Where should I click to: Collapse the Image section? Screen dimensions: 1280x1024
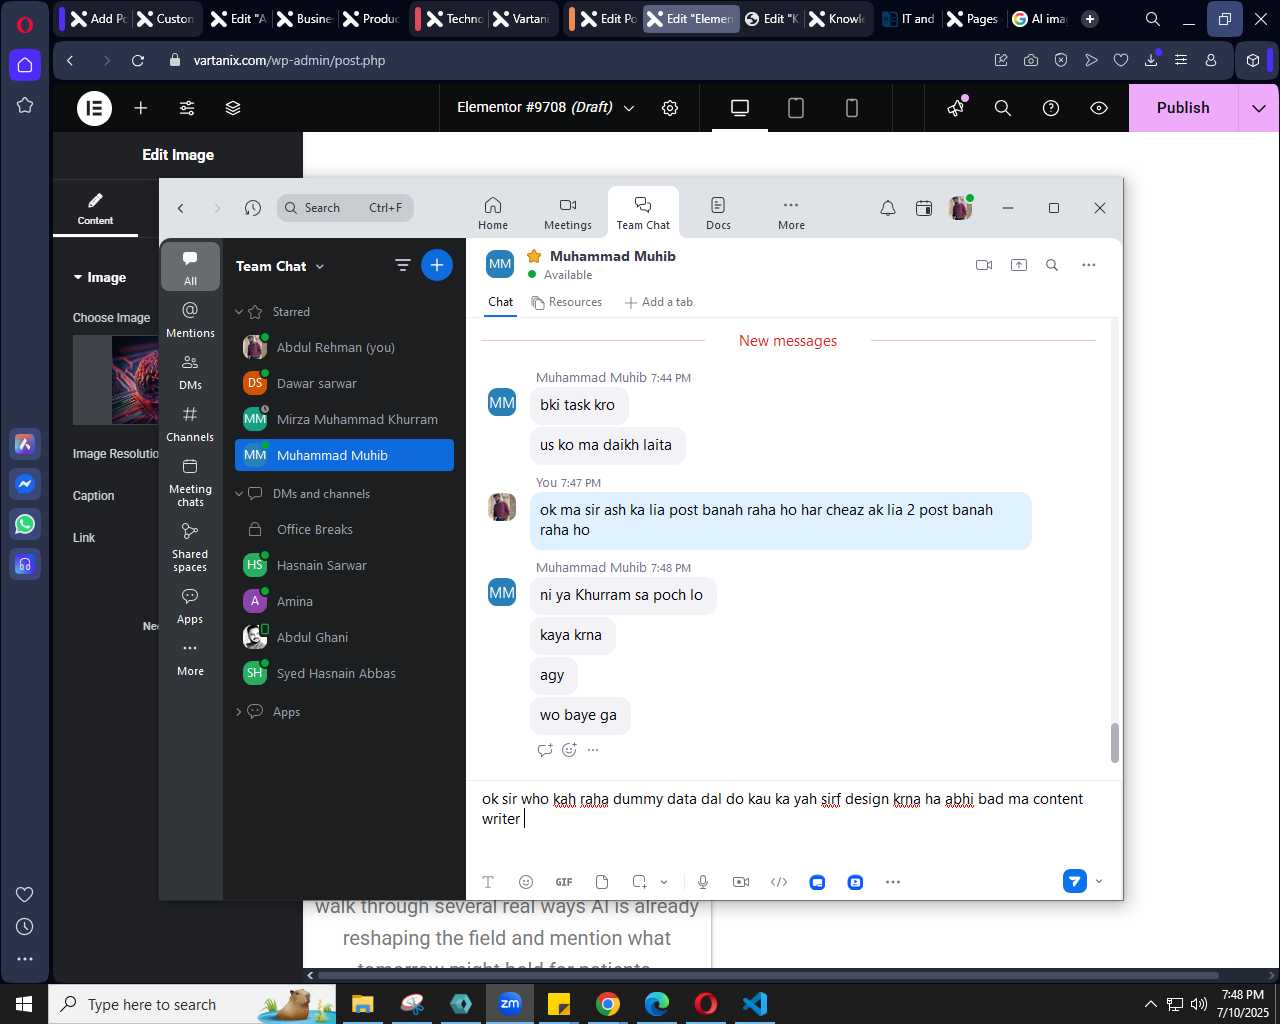point(99,277)
